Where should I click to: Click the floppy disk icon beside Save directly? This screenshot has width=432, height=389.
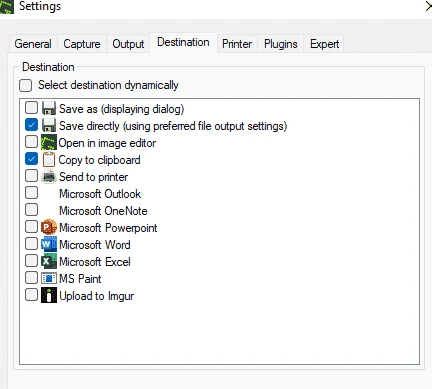(49, 126)
